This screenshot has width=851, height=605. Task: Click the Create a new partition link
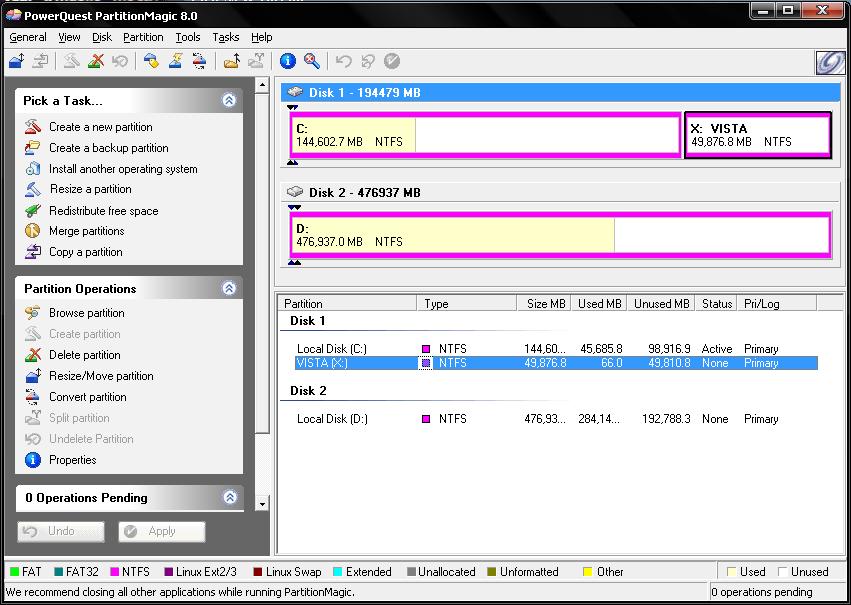click(100, 127)
